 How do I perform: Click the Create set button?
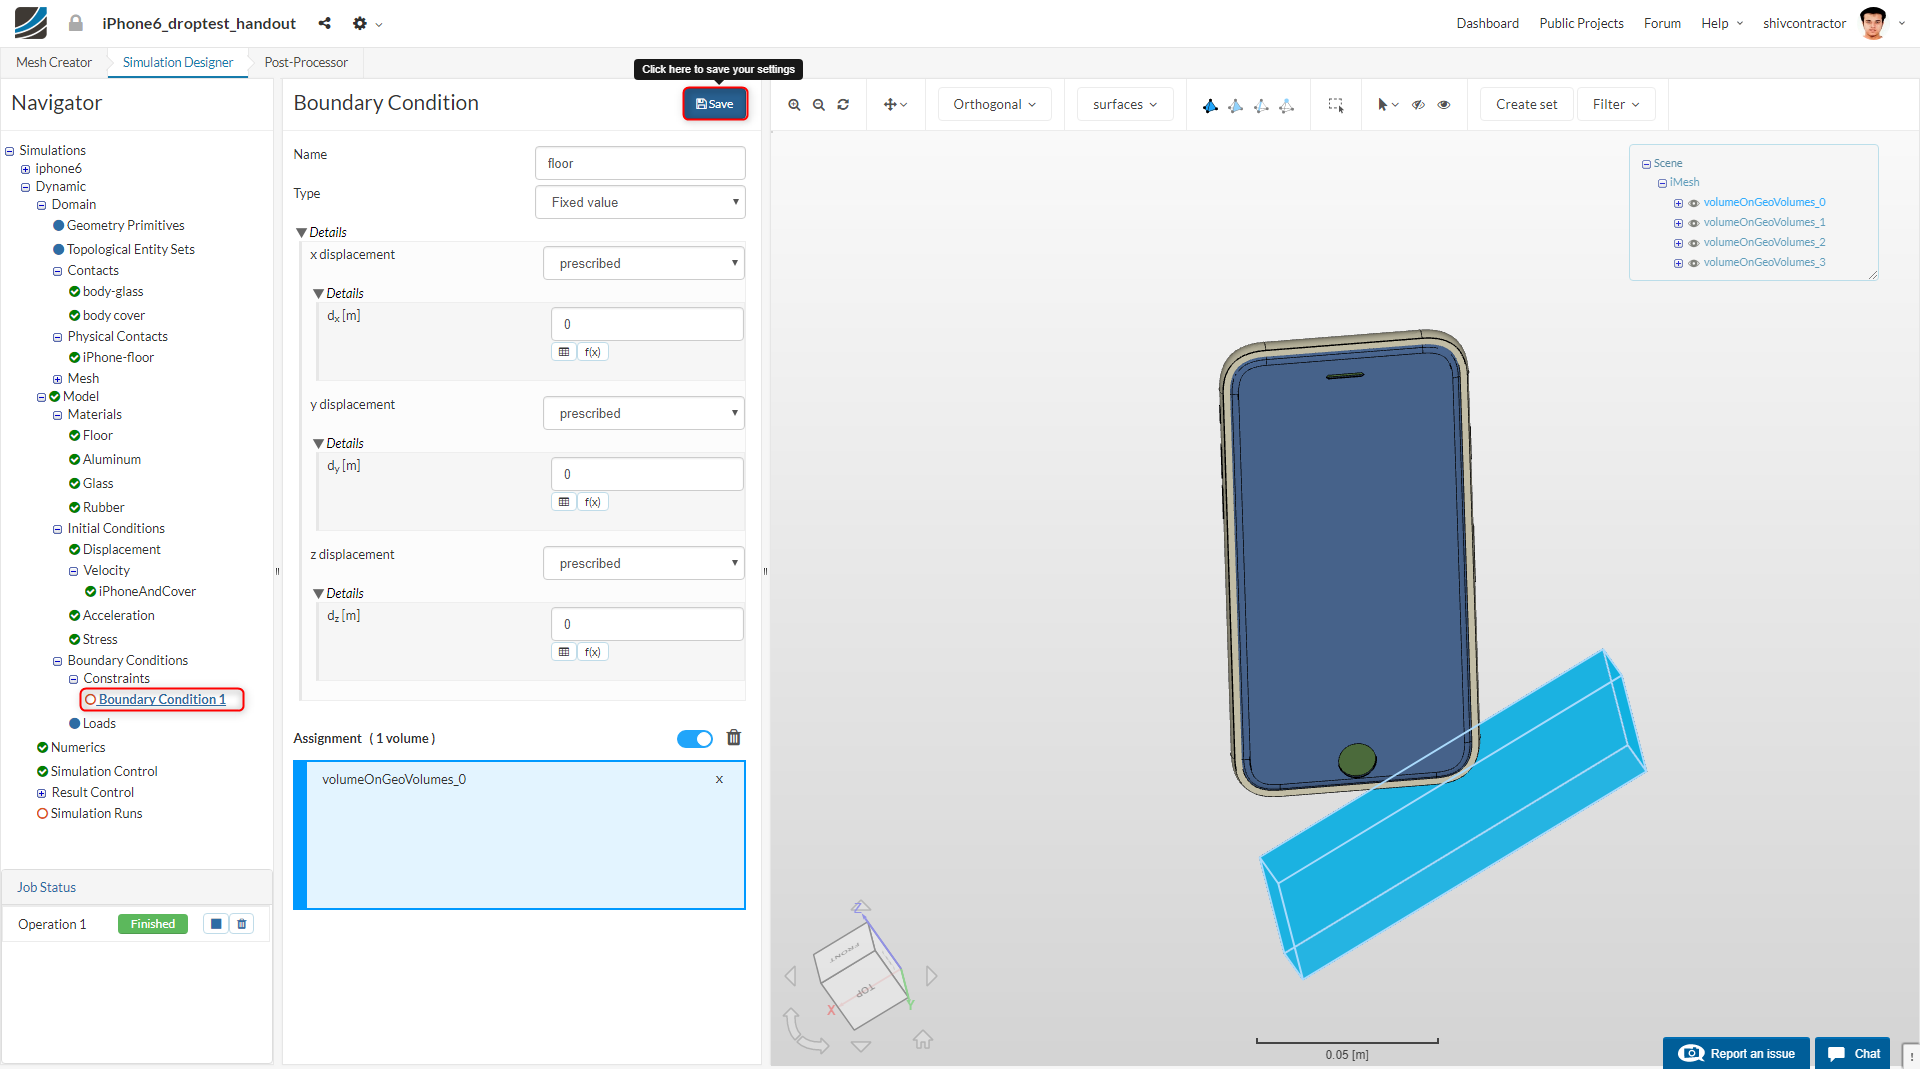pos(1526,104)
